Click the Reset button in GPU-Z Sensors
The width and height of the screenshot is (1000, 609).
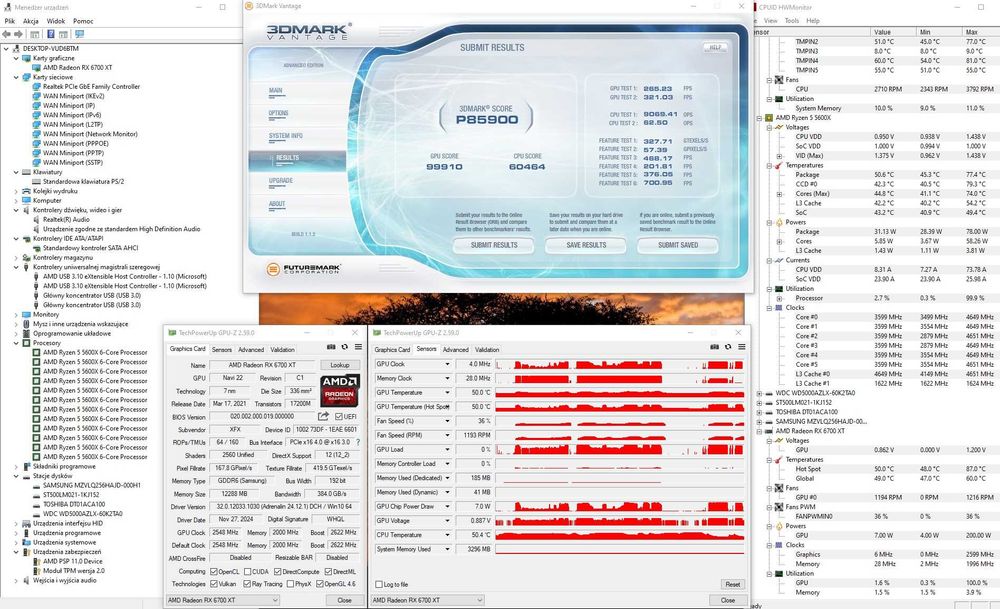point(733,584)
